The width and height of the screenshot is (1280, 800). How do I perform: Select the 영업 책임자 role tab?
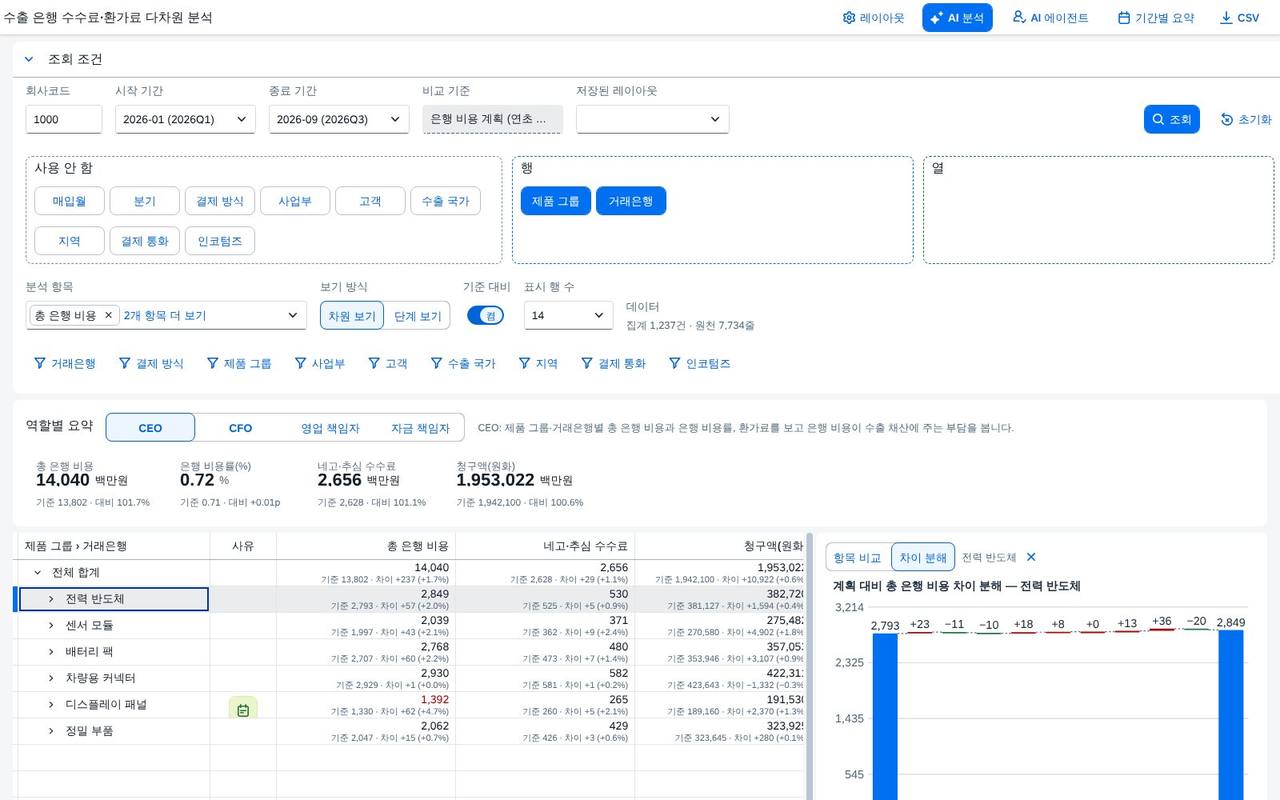click(x=330, y=427)
